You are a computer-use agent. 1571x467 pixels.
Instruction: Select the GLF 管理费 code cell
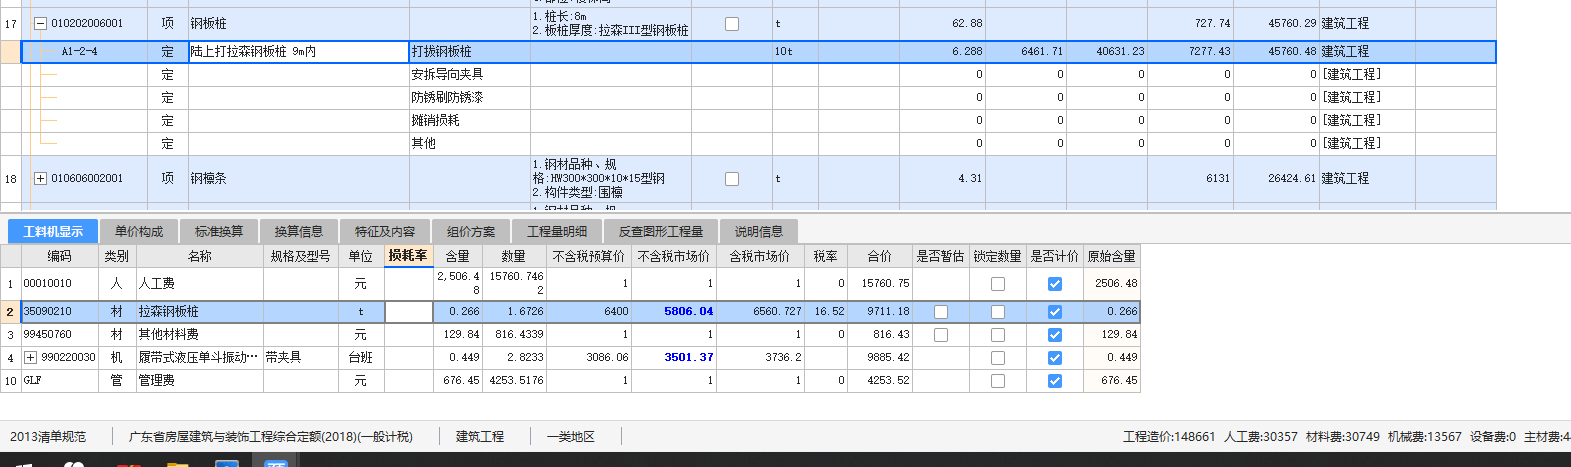click(59, 381)
